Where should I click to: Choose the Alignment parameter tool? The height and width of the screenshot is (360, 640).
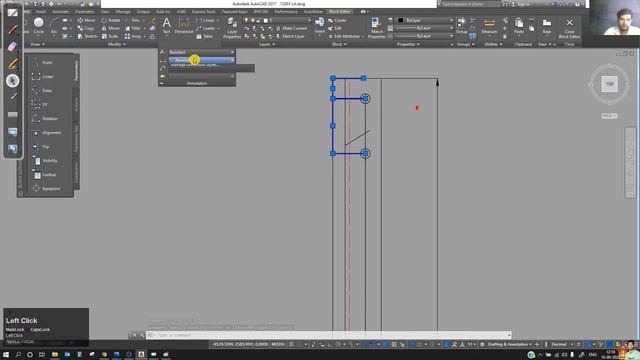coord(46,133)
